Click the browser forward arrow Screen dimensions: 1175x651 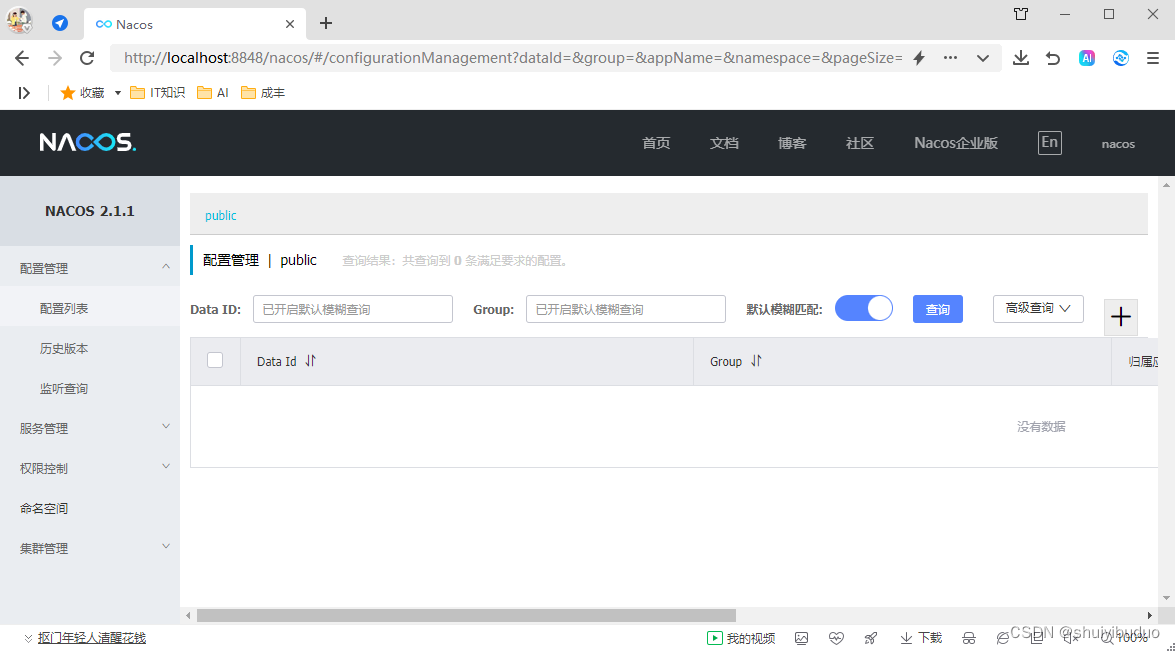click(x=55, y=58)
